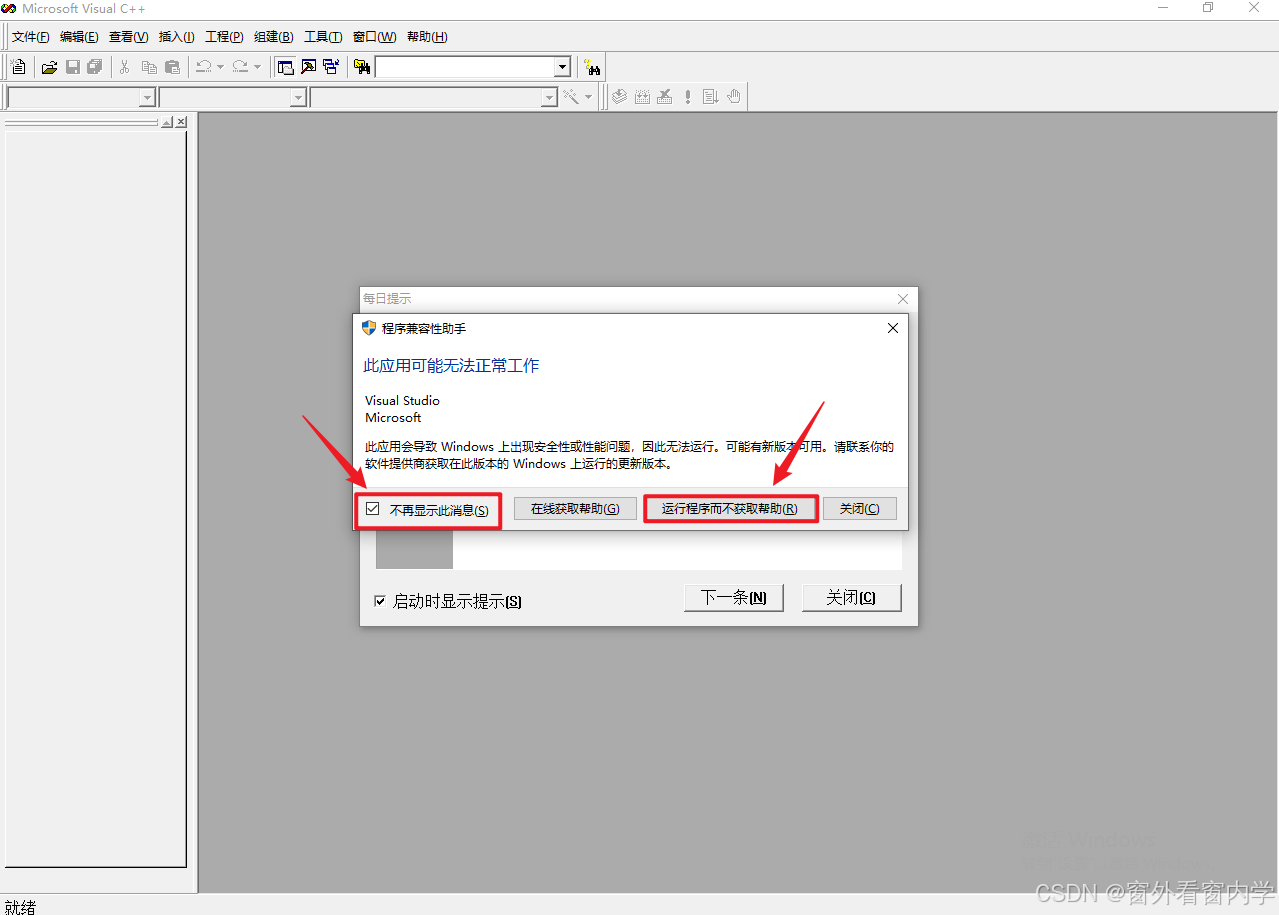The image size is (1279, 915).
Task: Click the 运行程序而不获取帮助(R) button
Action: [x=730, y=509]
